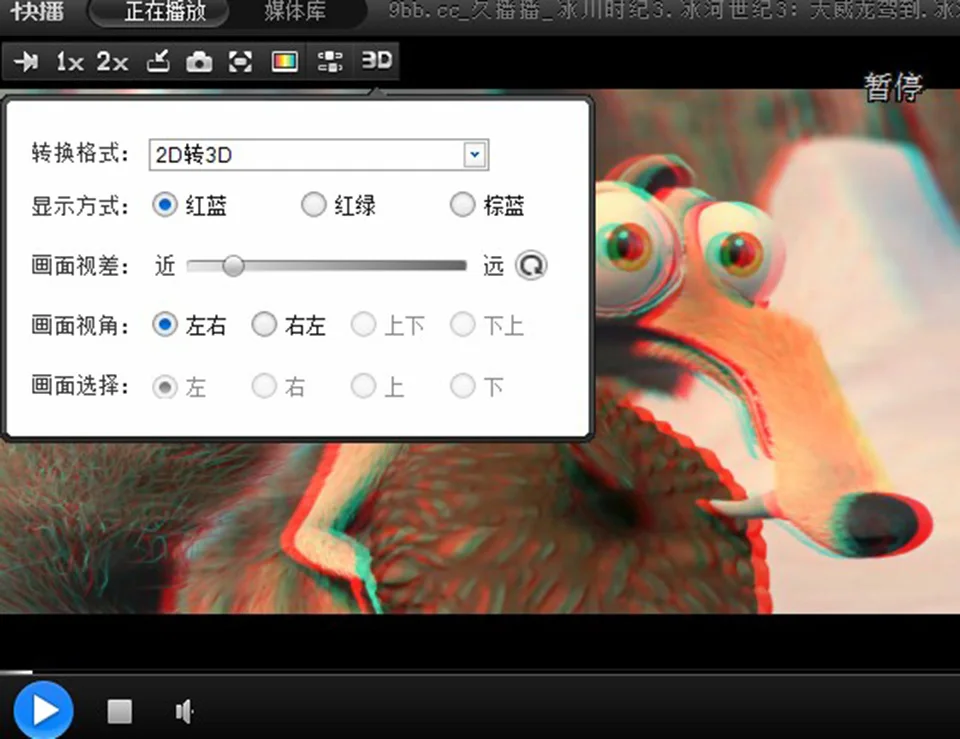Open the color adjustment icon
The width and height of the screenshot is (960, 739).
tap(285, 61)
